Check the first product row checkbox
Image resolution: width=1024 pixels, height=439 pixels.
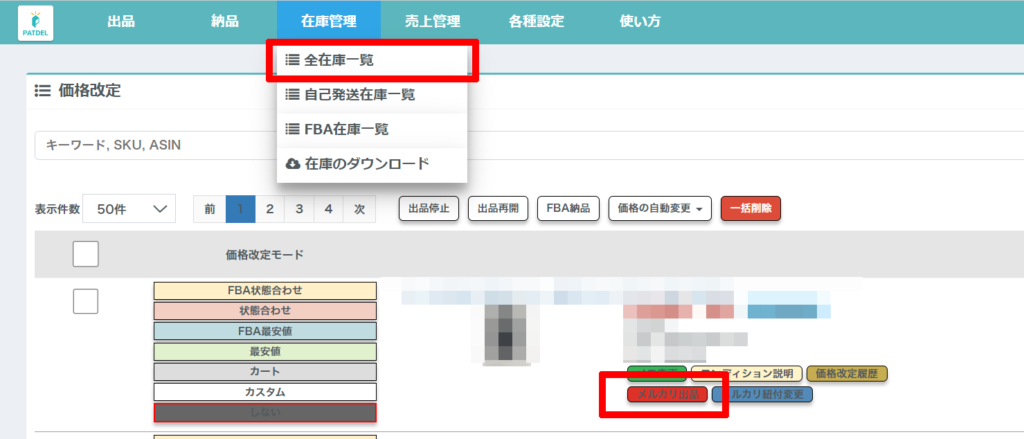[85, 301]
